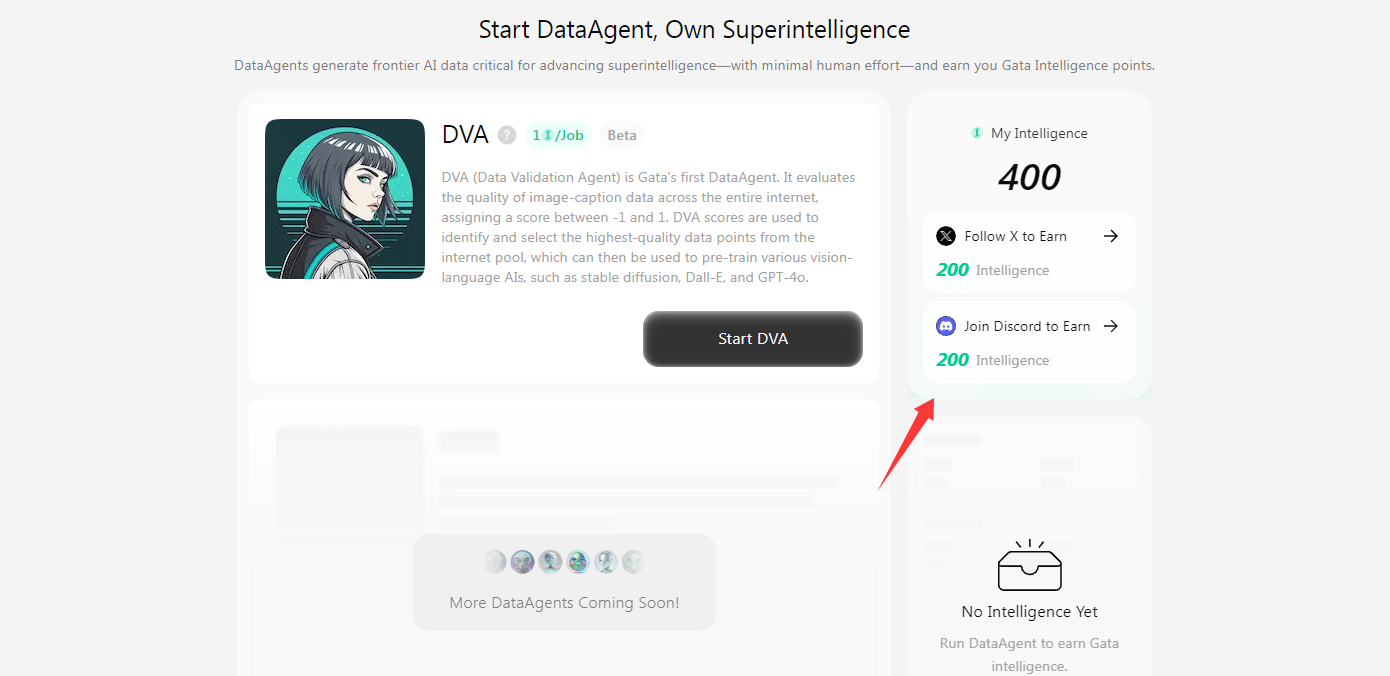Click the DVA agent title link
1390x676 pixels.
(464, 133)
